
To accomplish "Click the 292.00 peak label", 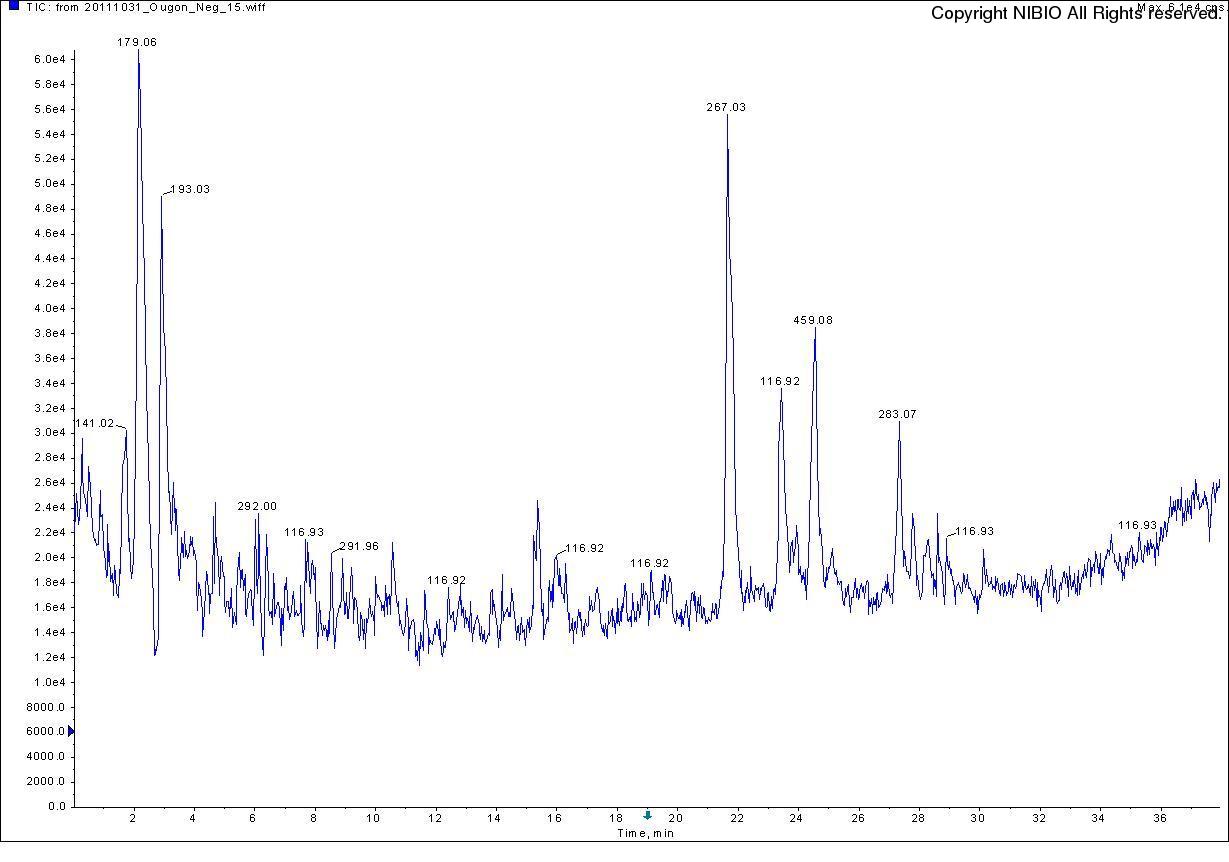I will [257, 507].
